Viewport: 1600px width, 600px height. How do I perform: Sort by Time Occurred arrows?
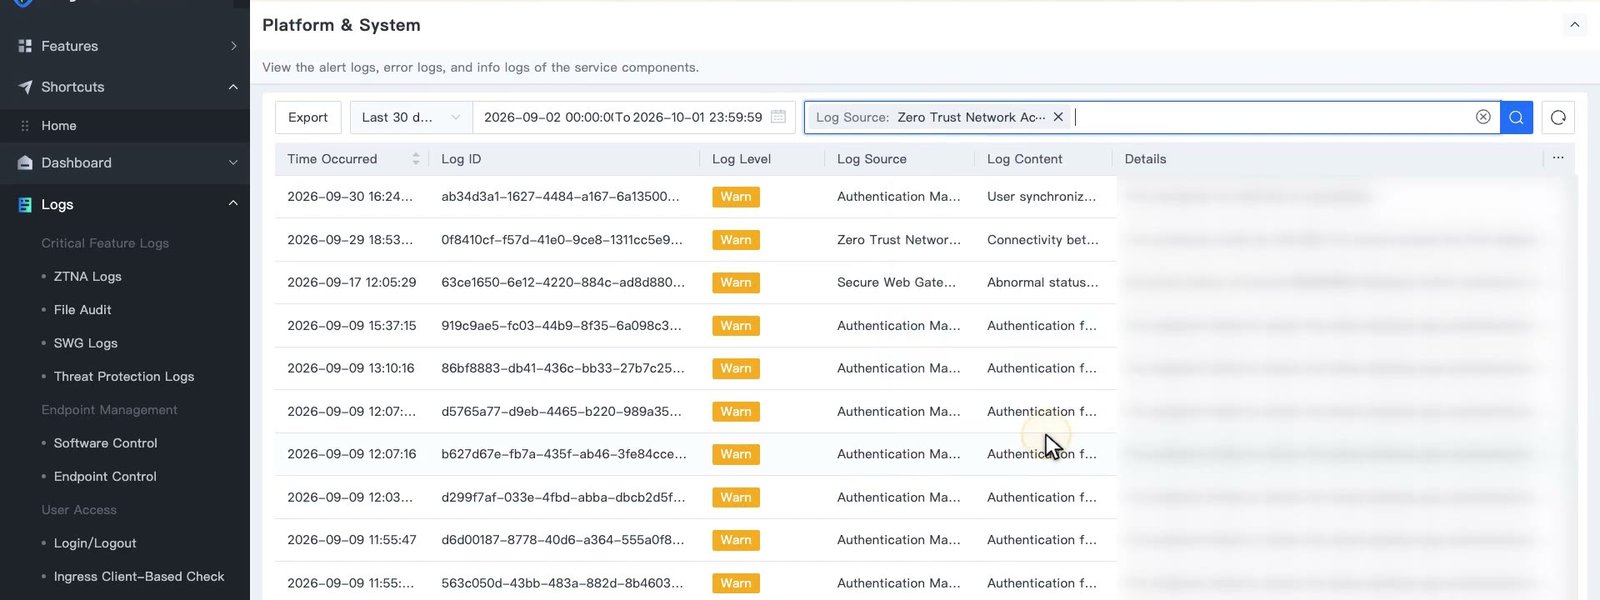click(x=416, y=159)
